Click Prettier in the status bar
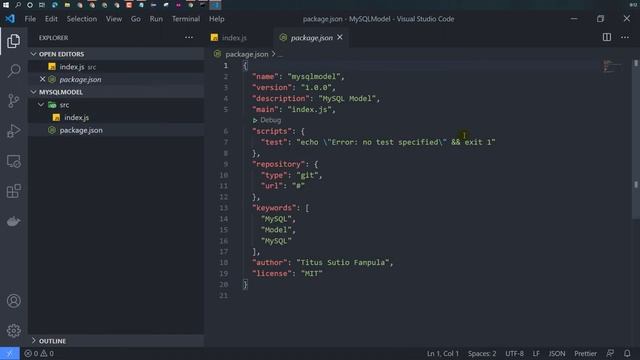640x360 pixels. point(585,353)
